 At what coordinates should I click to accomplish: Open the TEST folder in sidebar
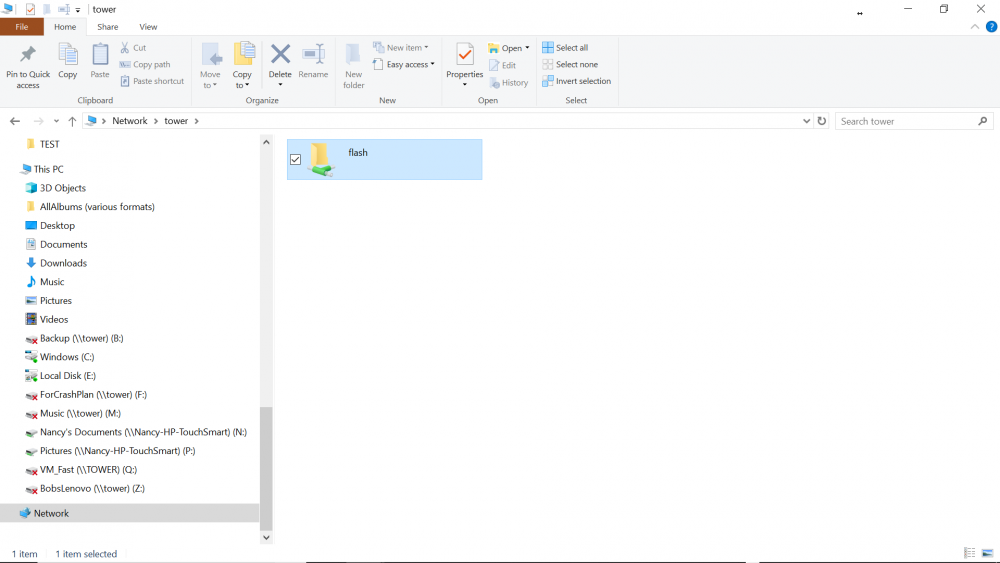click(49, 144)
